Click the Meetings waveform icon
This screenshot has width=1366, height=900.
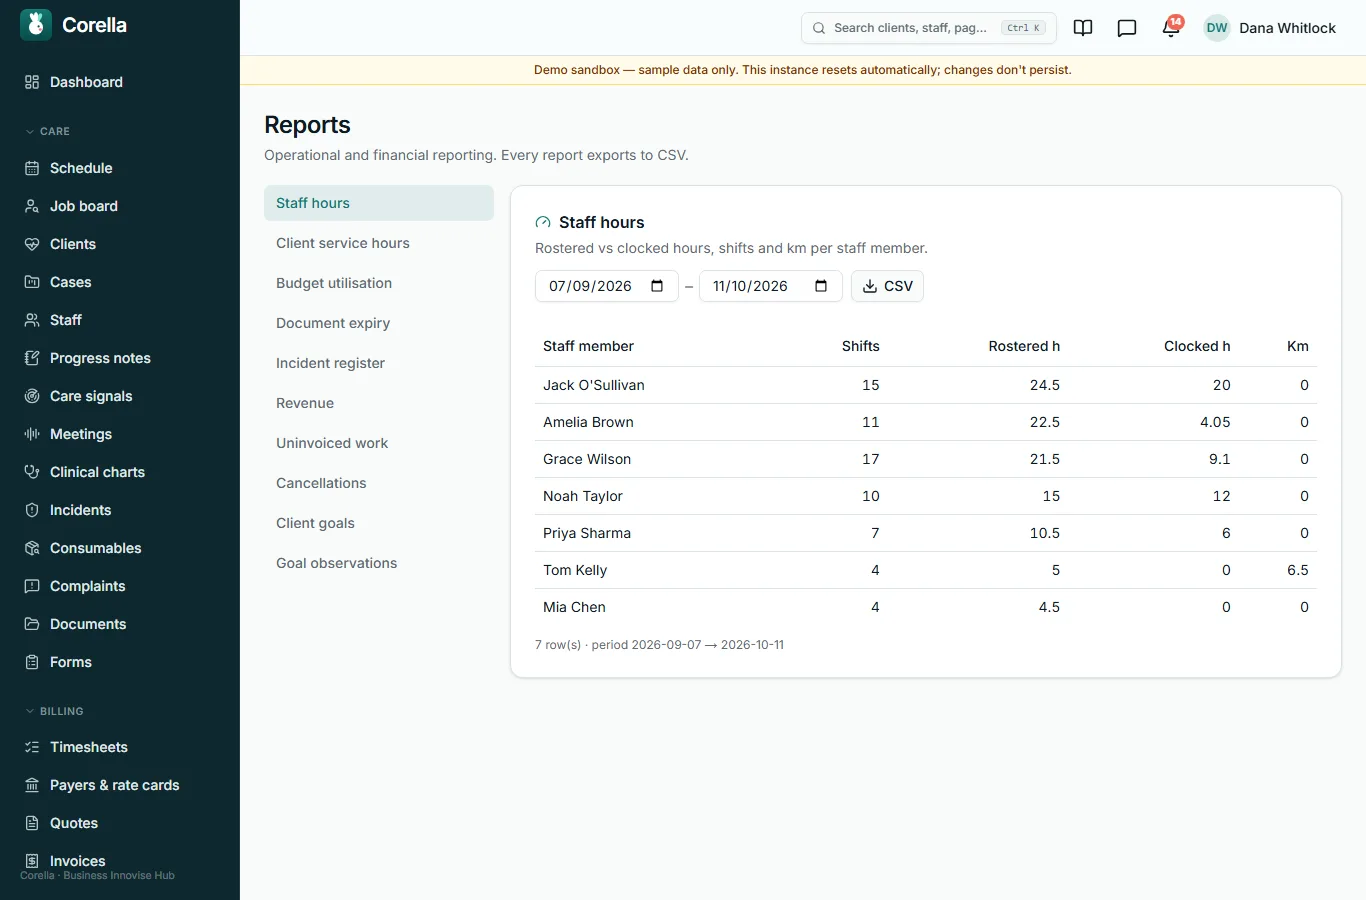point(32,434)
